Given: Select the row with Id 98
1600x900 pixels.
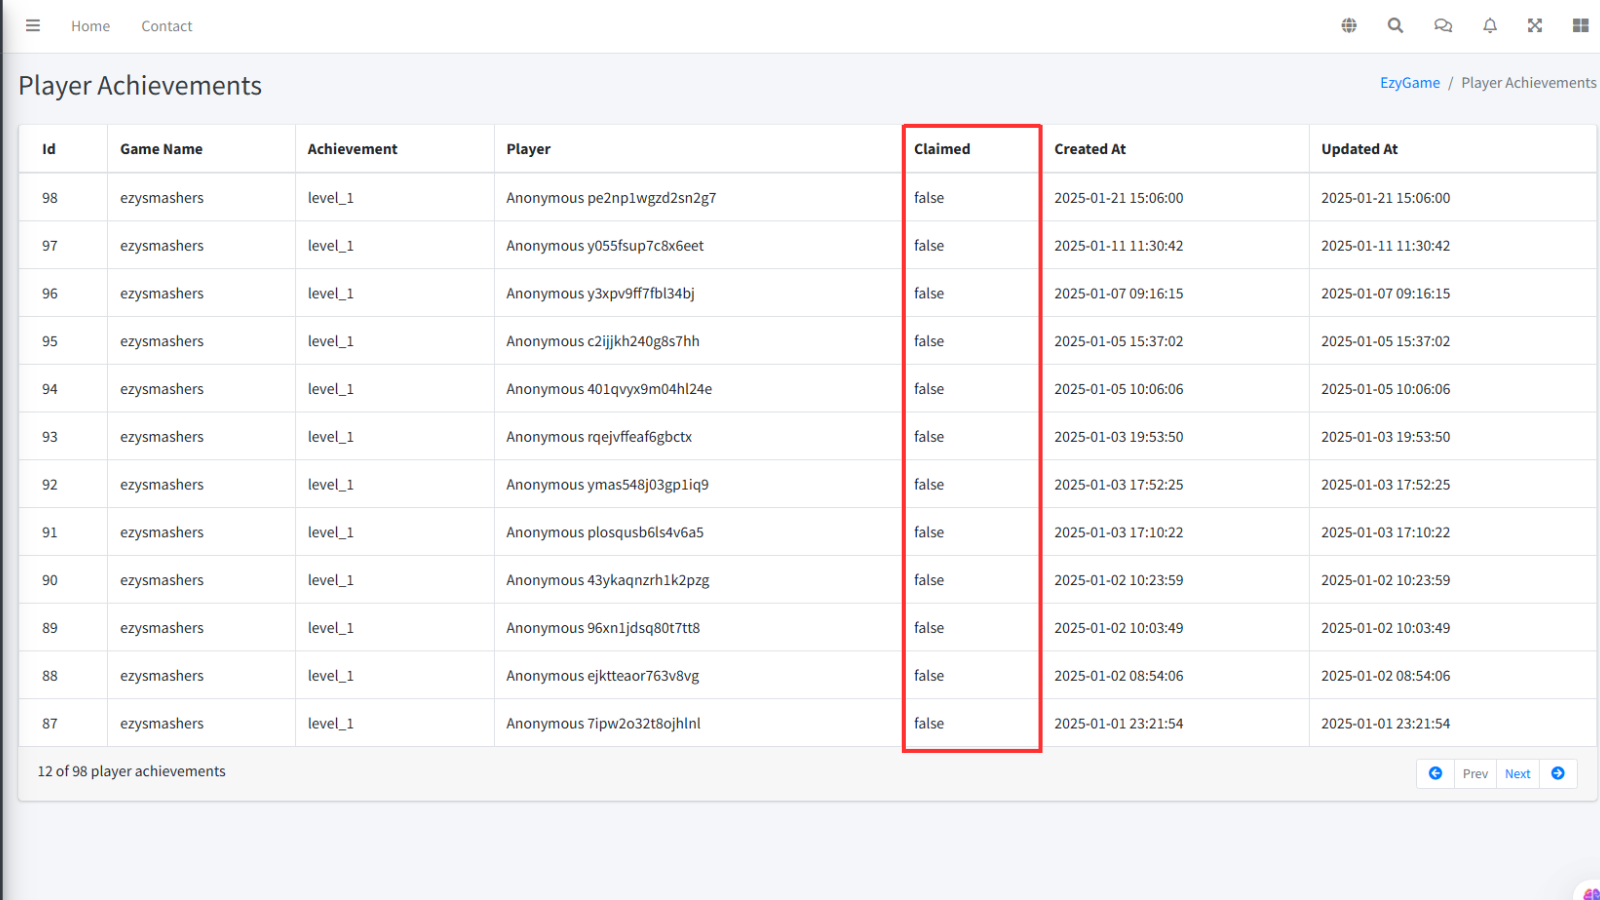Looking at the screenshot, I should coord(50,198).
